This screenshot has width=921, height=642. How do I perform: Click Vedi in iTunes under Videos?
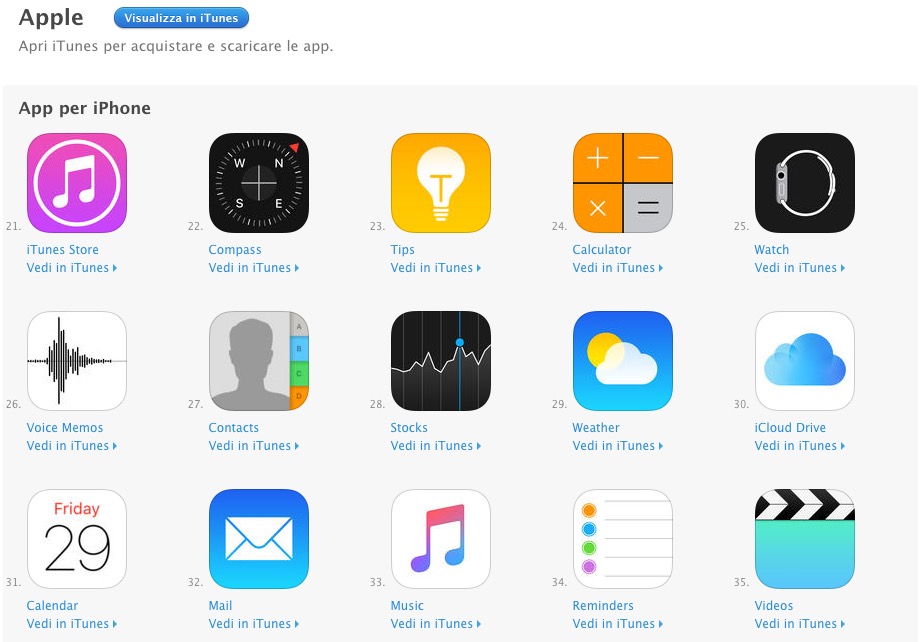(x=799, y=624)
